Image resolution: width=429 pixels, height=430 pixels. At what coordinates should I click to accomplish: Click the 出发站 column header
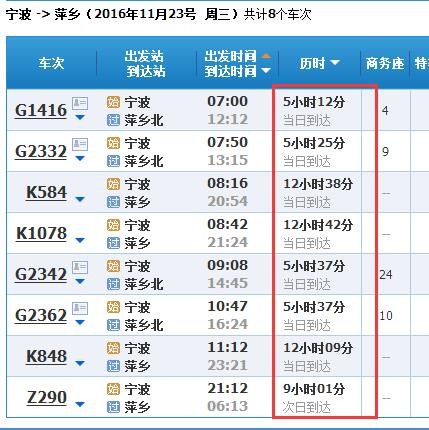pyautogui.click(x=144, y=56)
